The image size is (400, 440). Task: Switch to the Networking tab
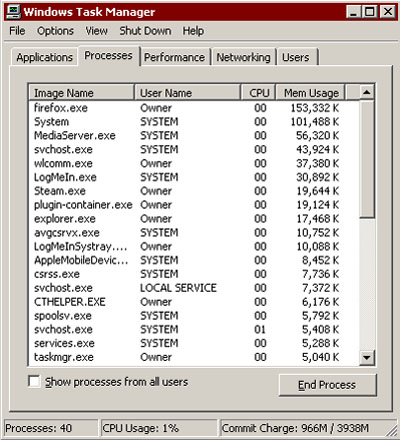pos(243,57)
